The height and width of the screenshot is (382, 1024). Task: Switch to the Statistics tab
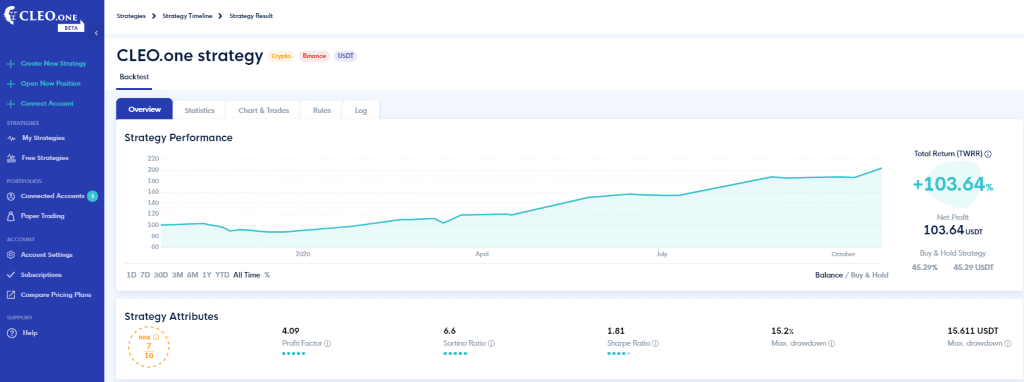pyautogui.click(x=199, y=110)
